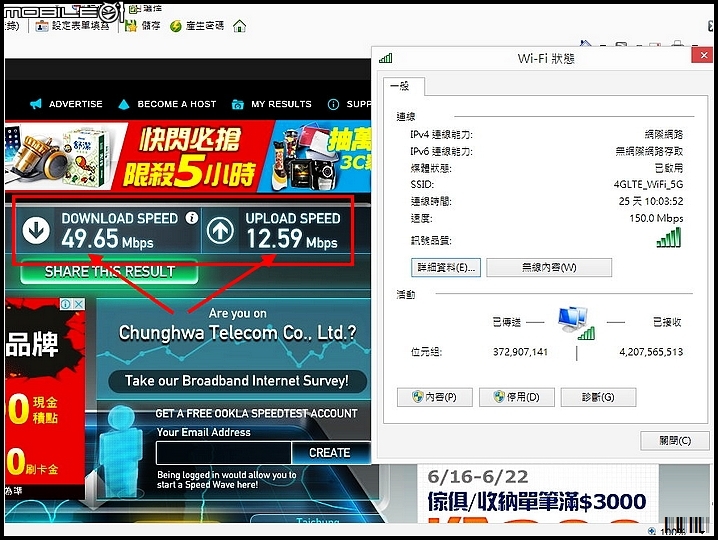Screen dimensions: 718x540
Task: Click the 停用(D) button
Action: pyautogui.click(x=517, y=397)
